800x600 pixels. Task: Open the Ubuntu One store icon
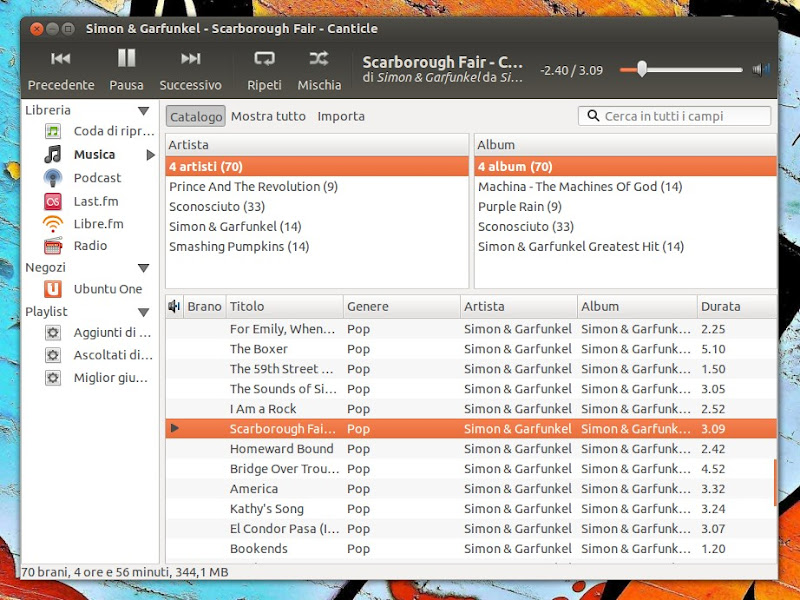pos(53,289)
